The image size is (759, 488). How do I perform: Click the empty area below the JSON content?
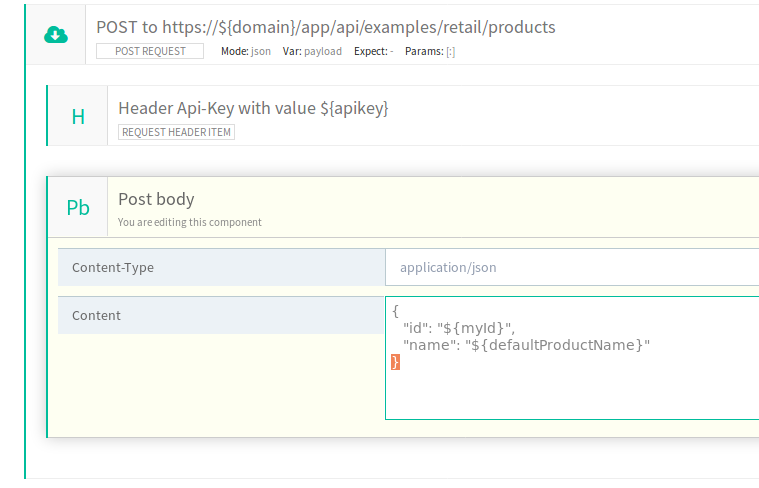(570, 395)
